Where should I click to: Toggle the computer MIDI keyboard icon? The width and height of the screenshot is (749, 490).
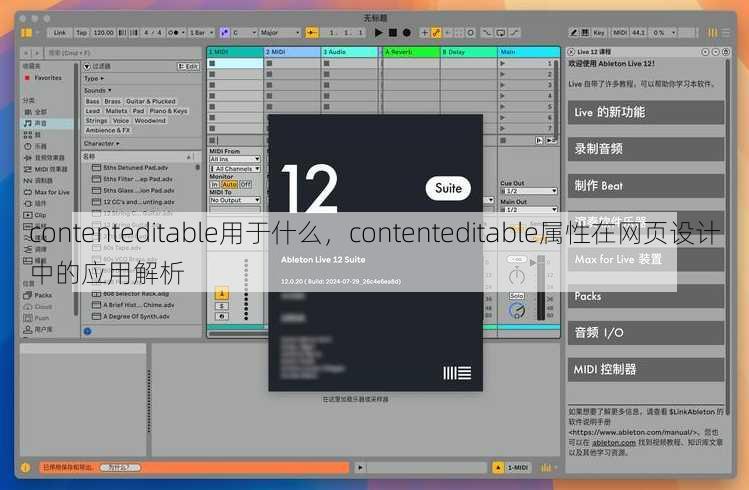click(x=585, y=32)
